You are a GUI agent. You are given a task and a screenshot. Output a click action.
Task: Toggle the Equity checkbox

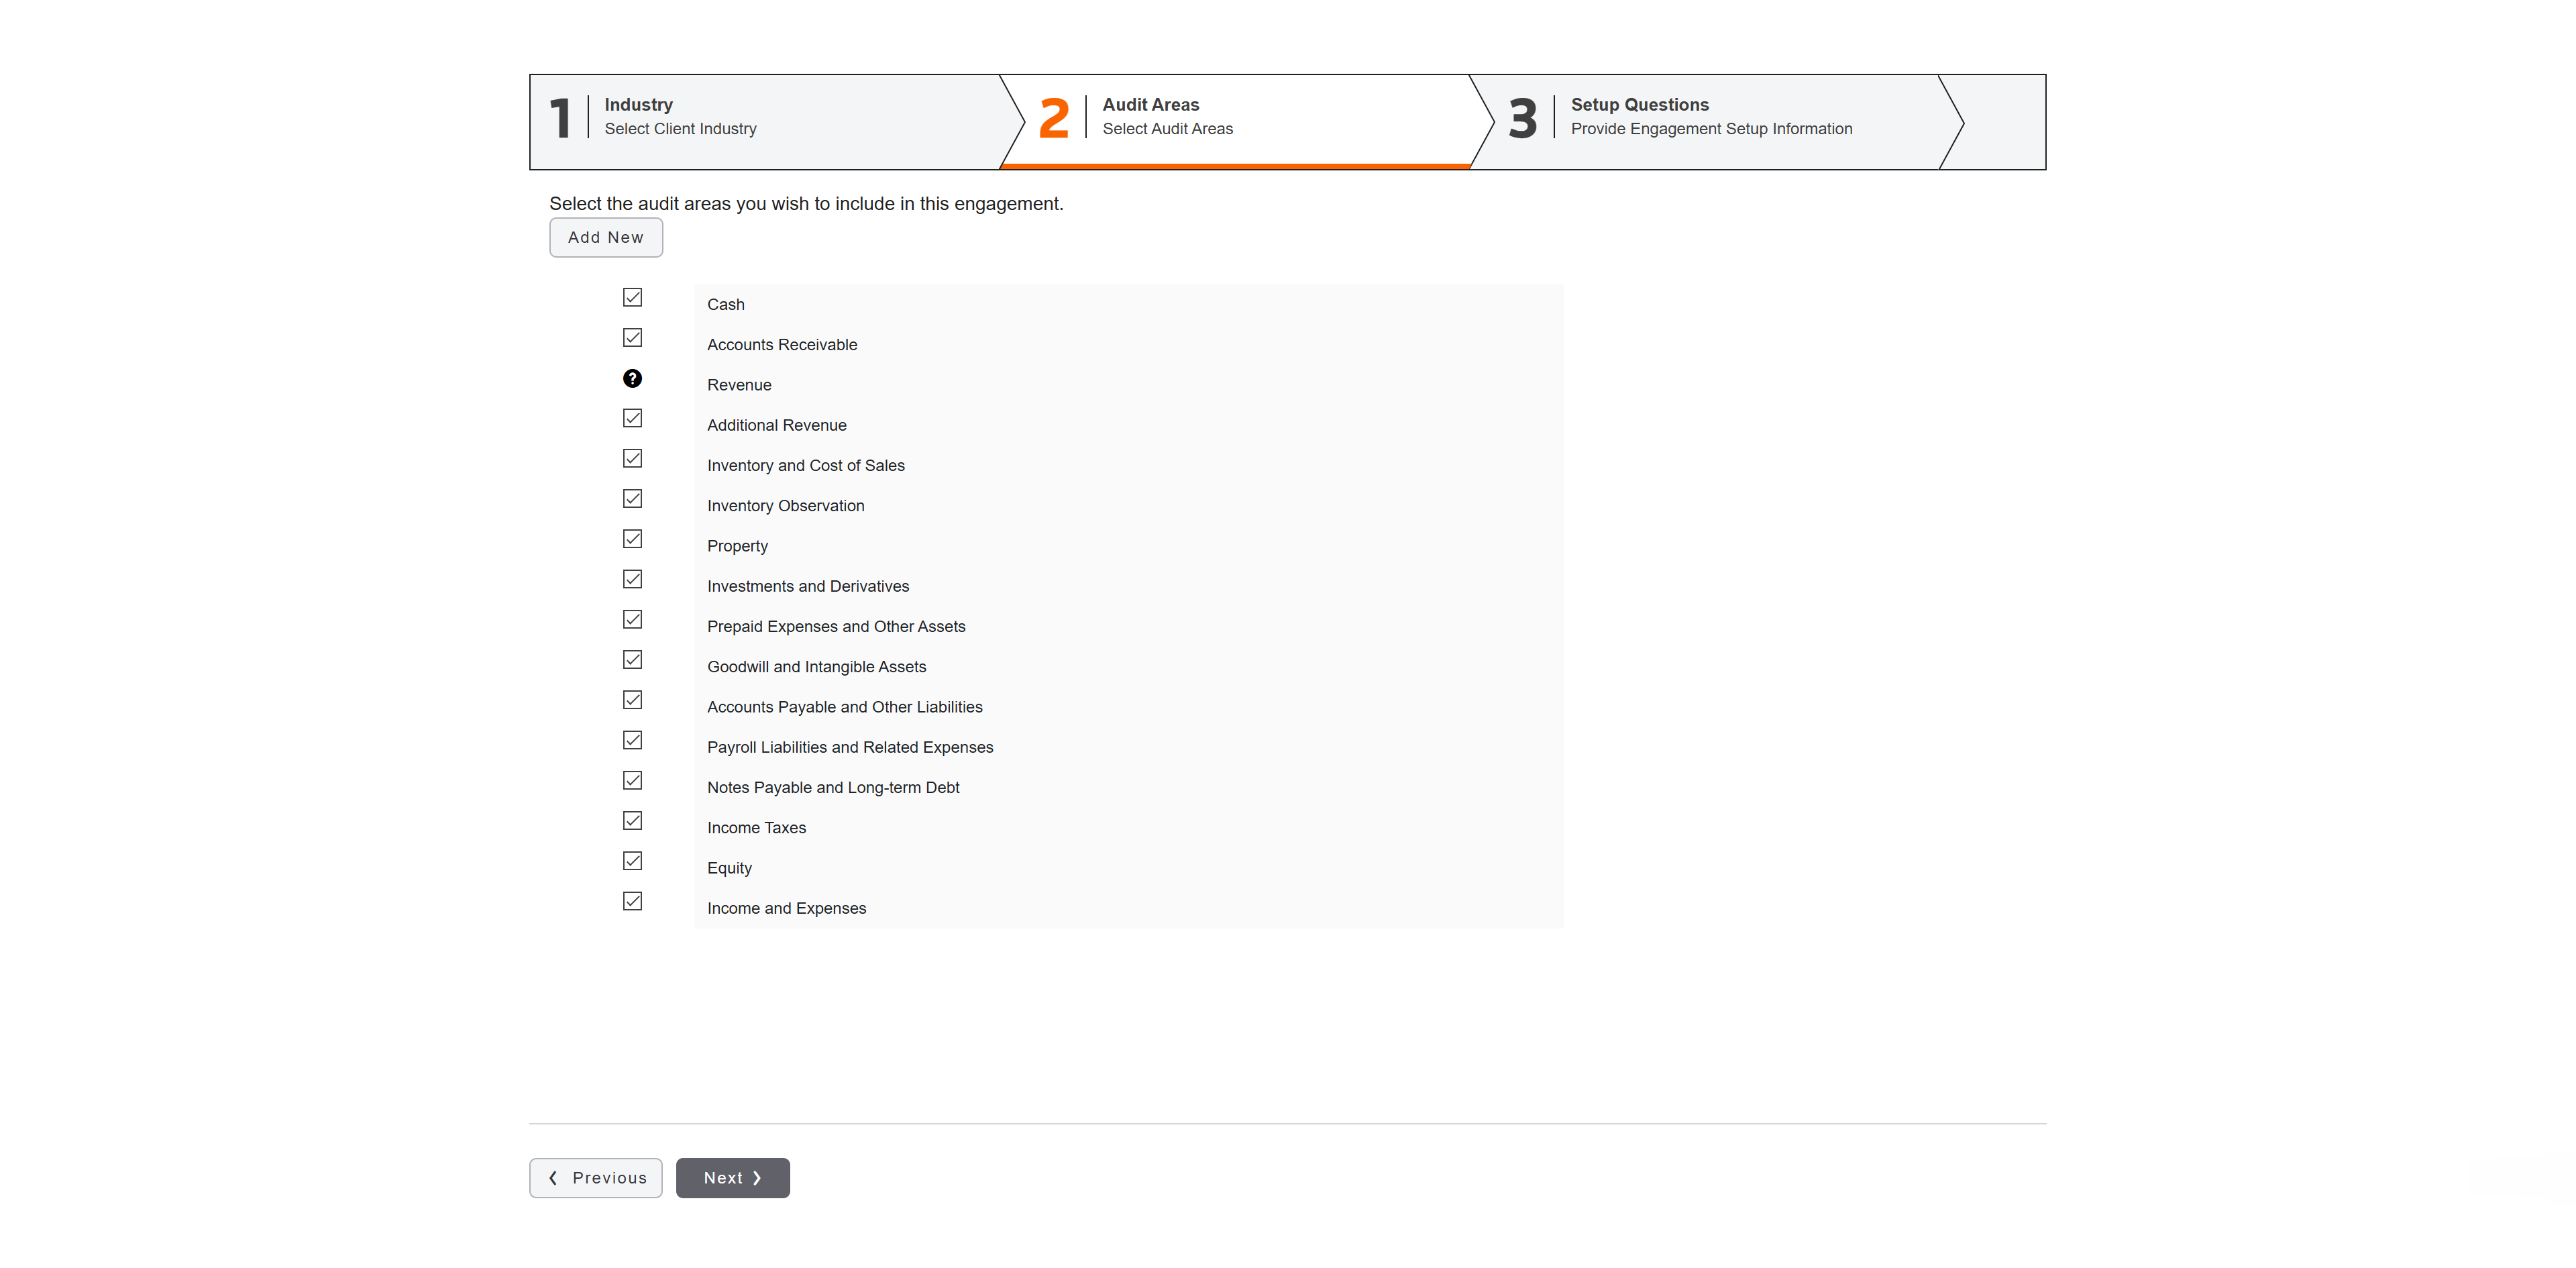pyautogui.click(x=632, y=861)
